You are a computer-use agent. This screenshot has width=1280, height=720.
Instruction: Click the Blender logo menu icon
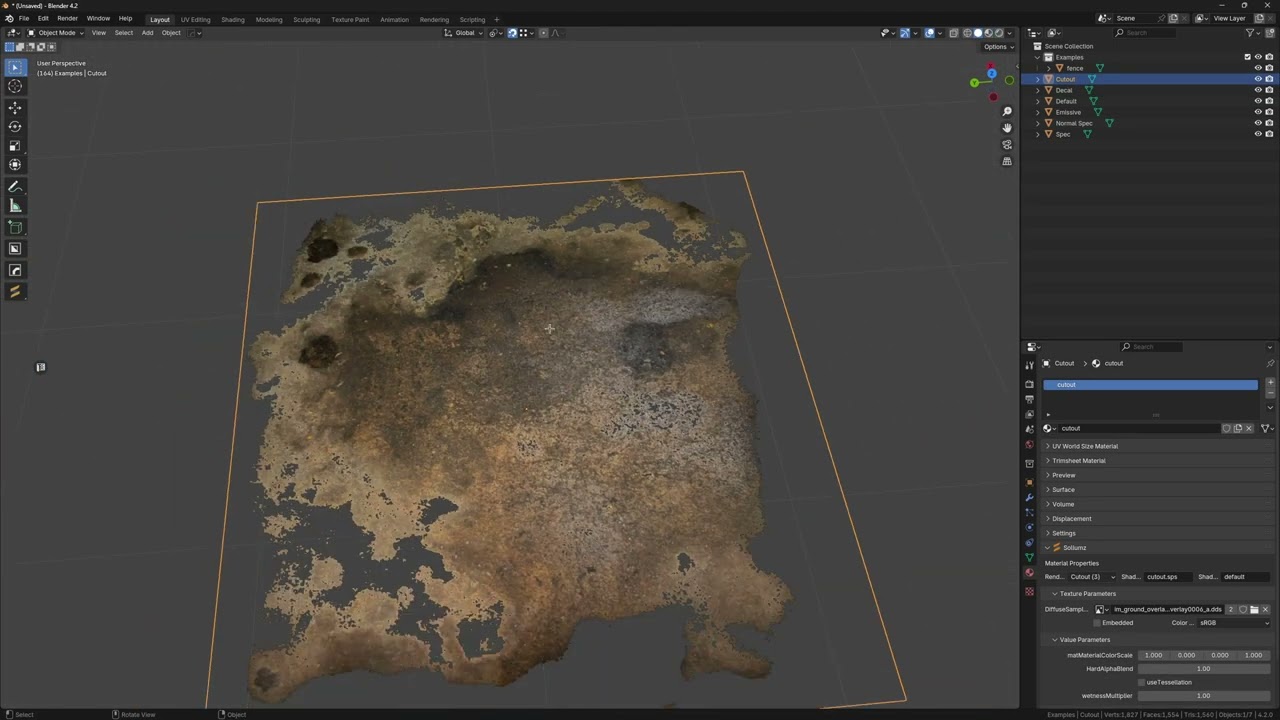(9, 19)
